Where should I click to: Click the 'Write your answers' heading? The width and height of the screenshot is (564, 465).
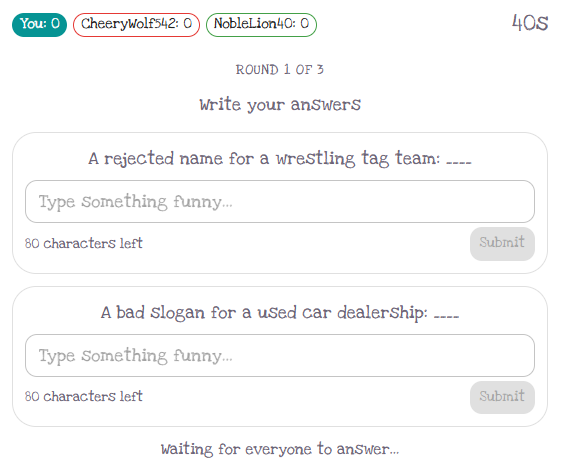[x=280, y=105]
